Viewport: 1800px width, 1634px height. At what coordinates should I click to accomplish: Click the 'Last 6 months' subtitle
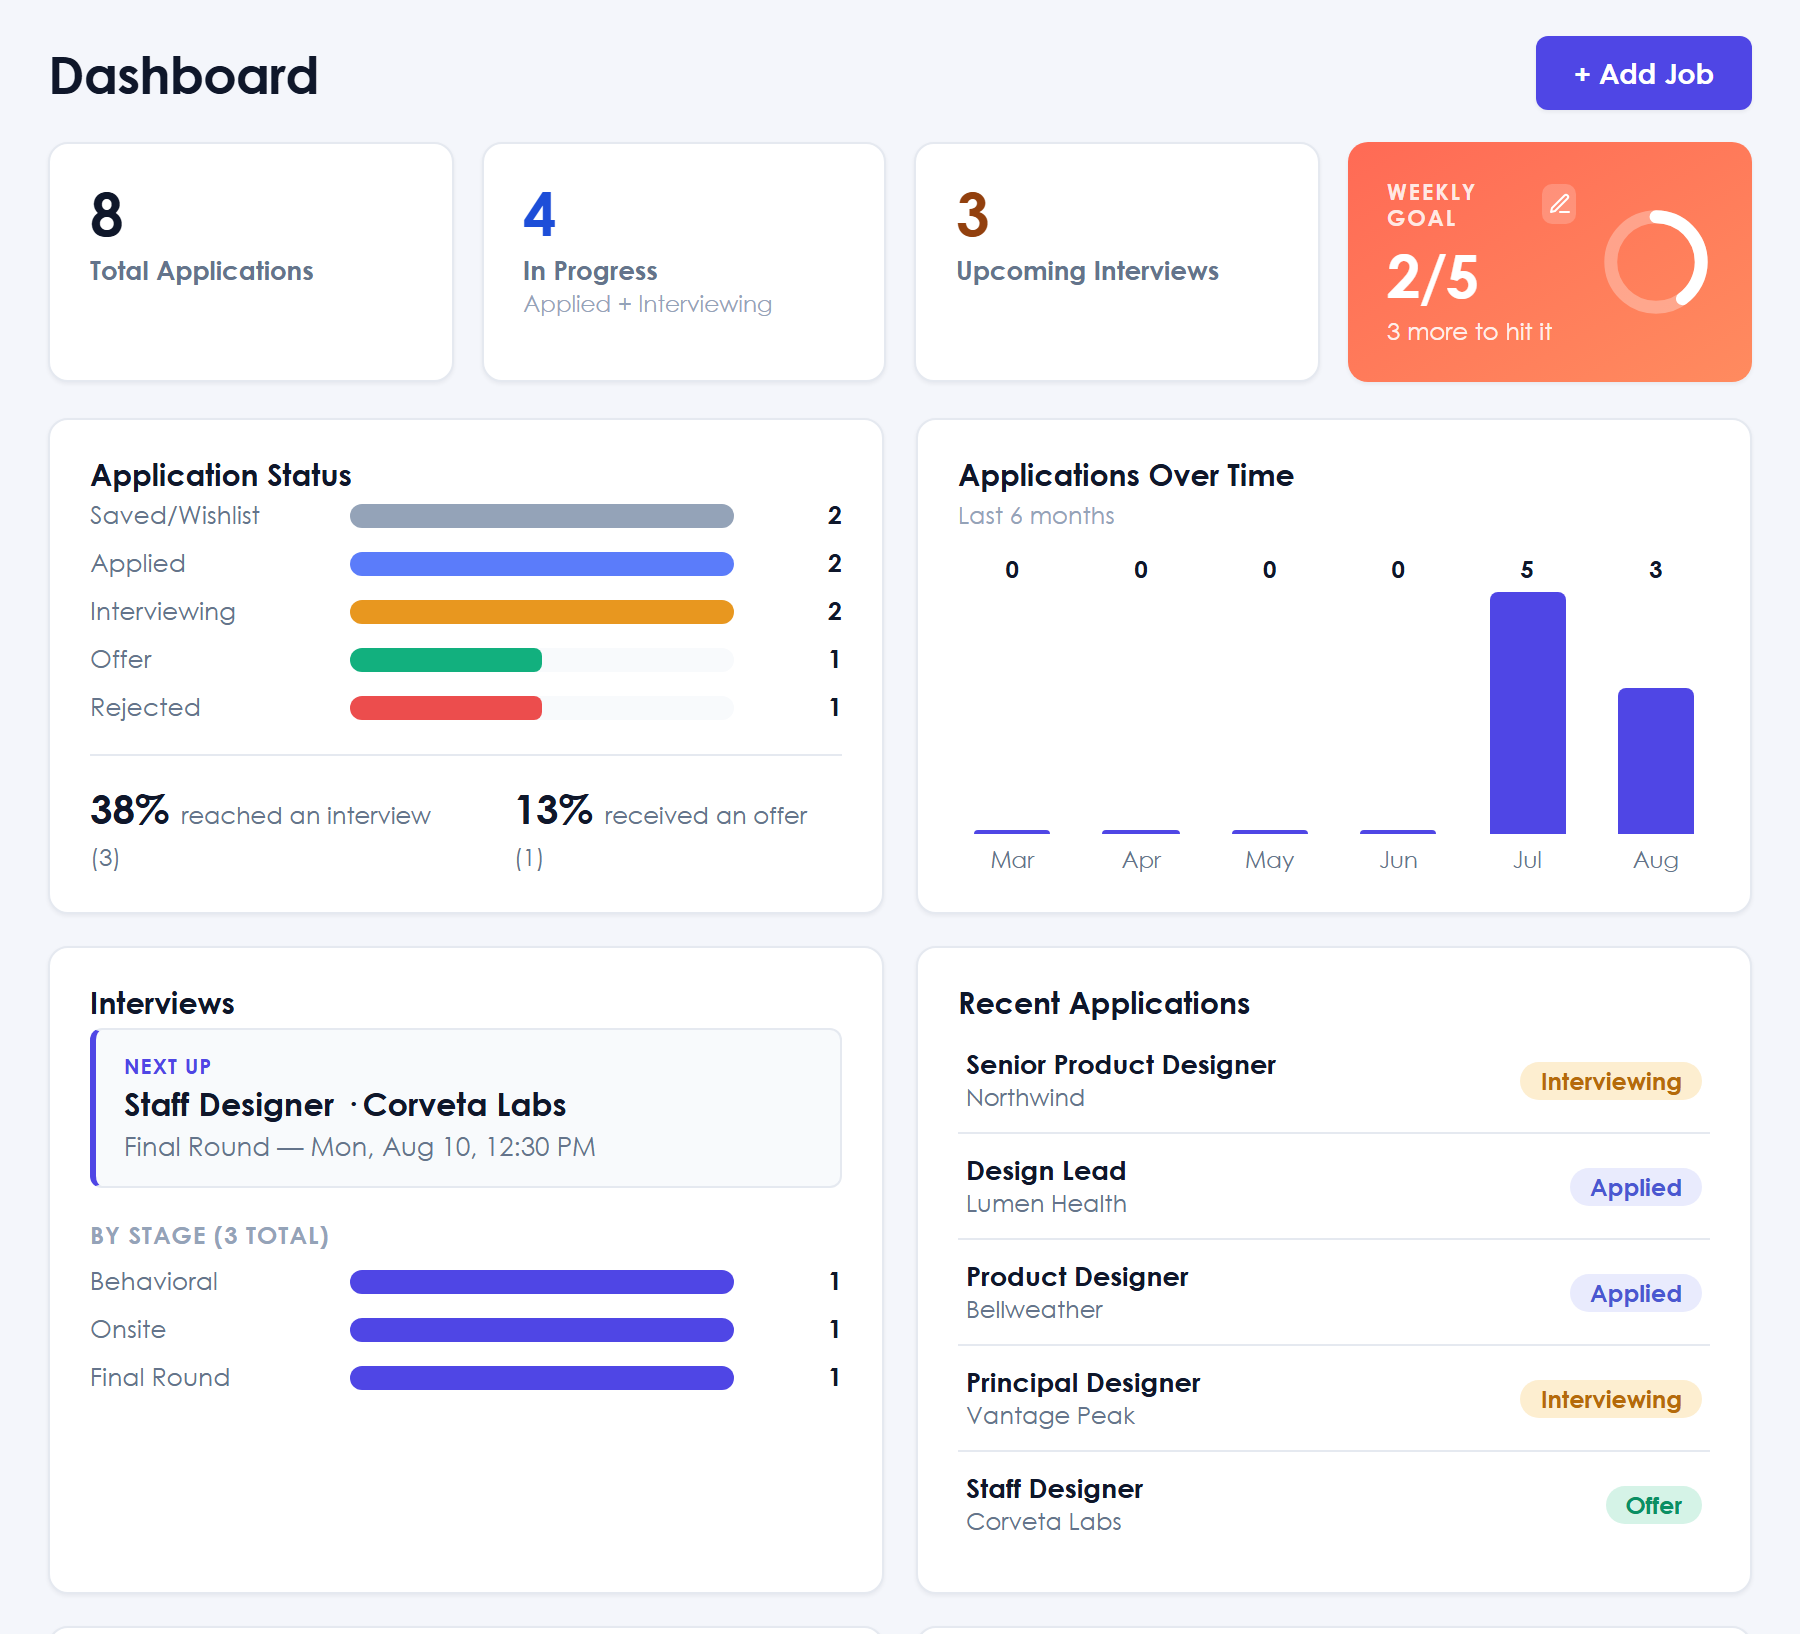tap(1036, 516)
